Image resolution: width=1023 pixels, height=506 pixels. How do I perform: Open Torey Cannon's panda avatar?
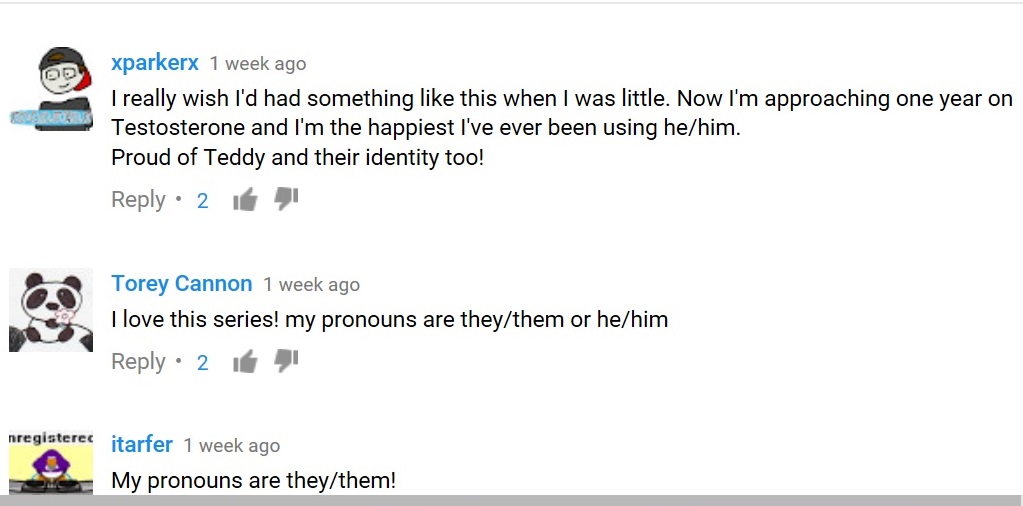(x=51, y=310)
